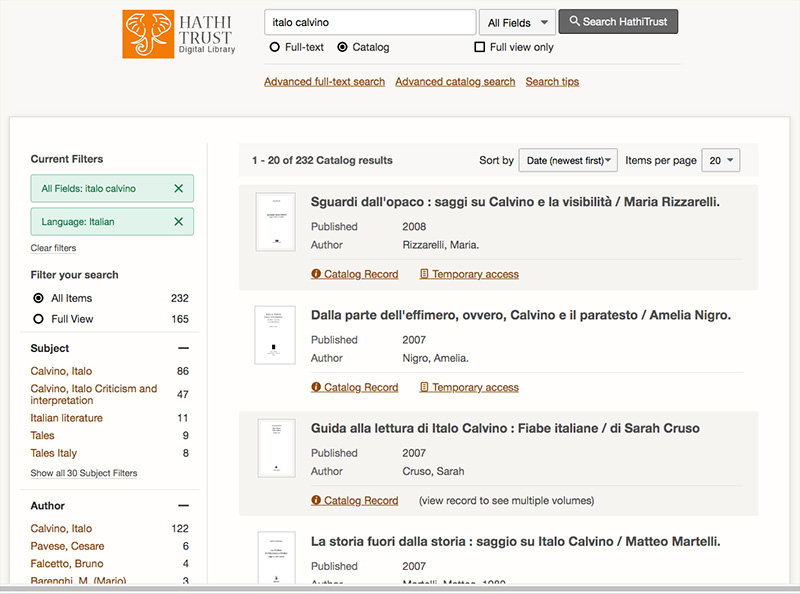Open Advanced full-text search link
Viewport: 800px width, 594px height.
click(324, 82)
